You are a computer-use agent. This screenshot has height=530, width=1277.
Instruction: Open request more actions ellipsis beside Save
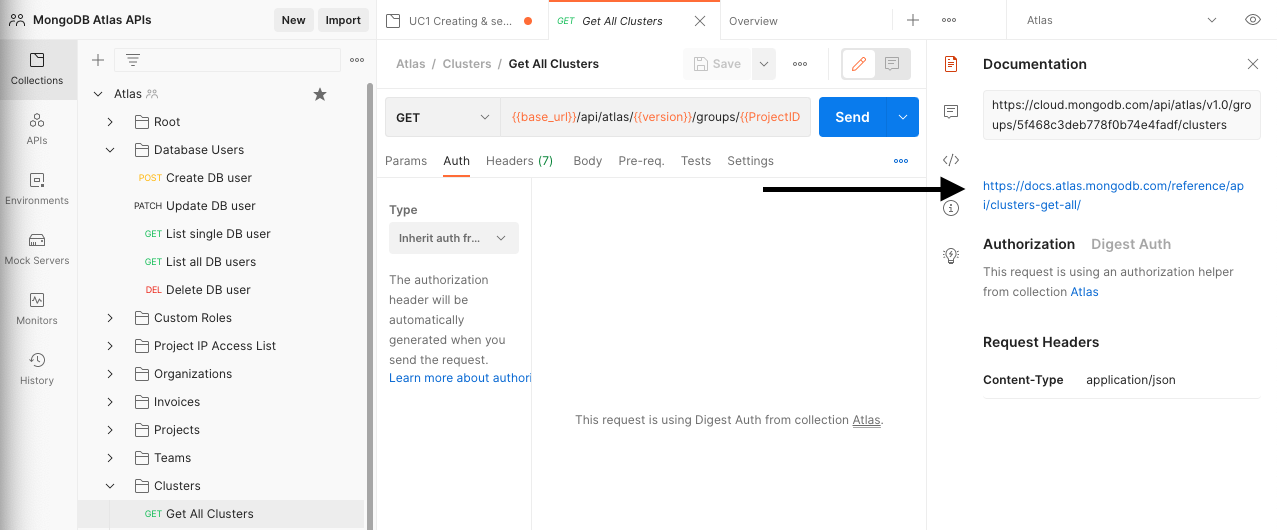pyautogui.click(x=800, y=64)
